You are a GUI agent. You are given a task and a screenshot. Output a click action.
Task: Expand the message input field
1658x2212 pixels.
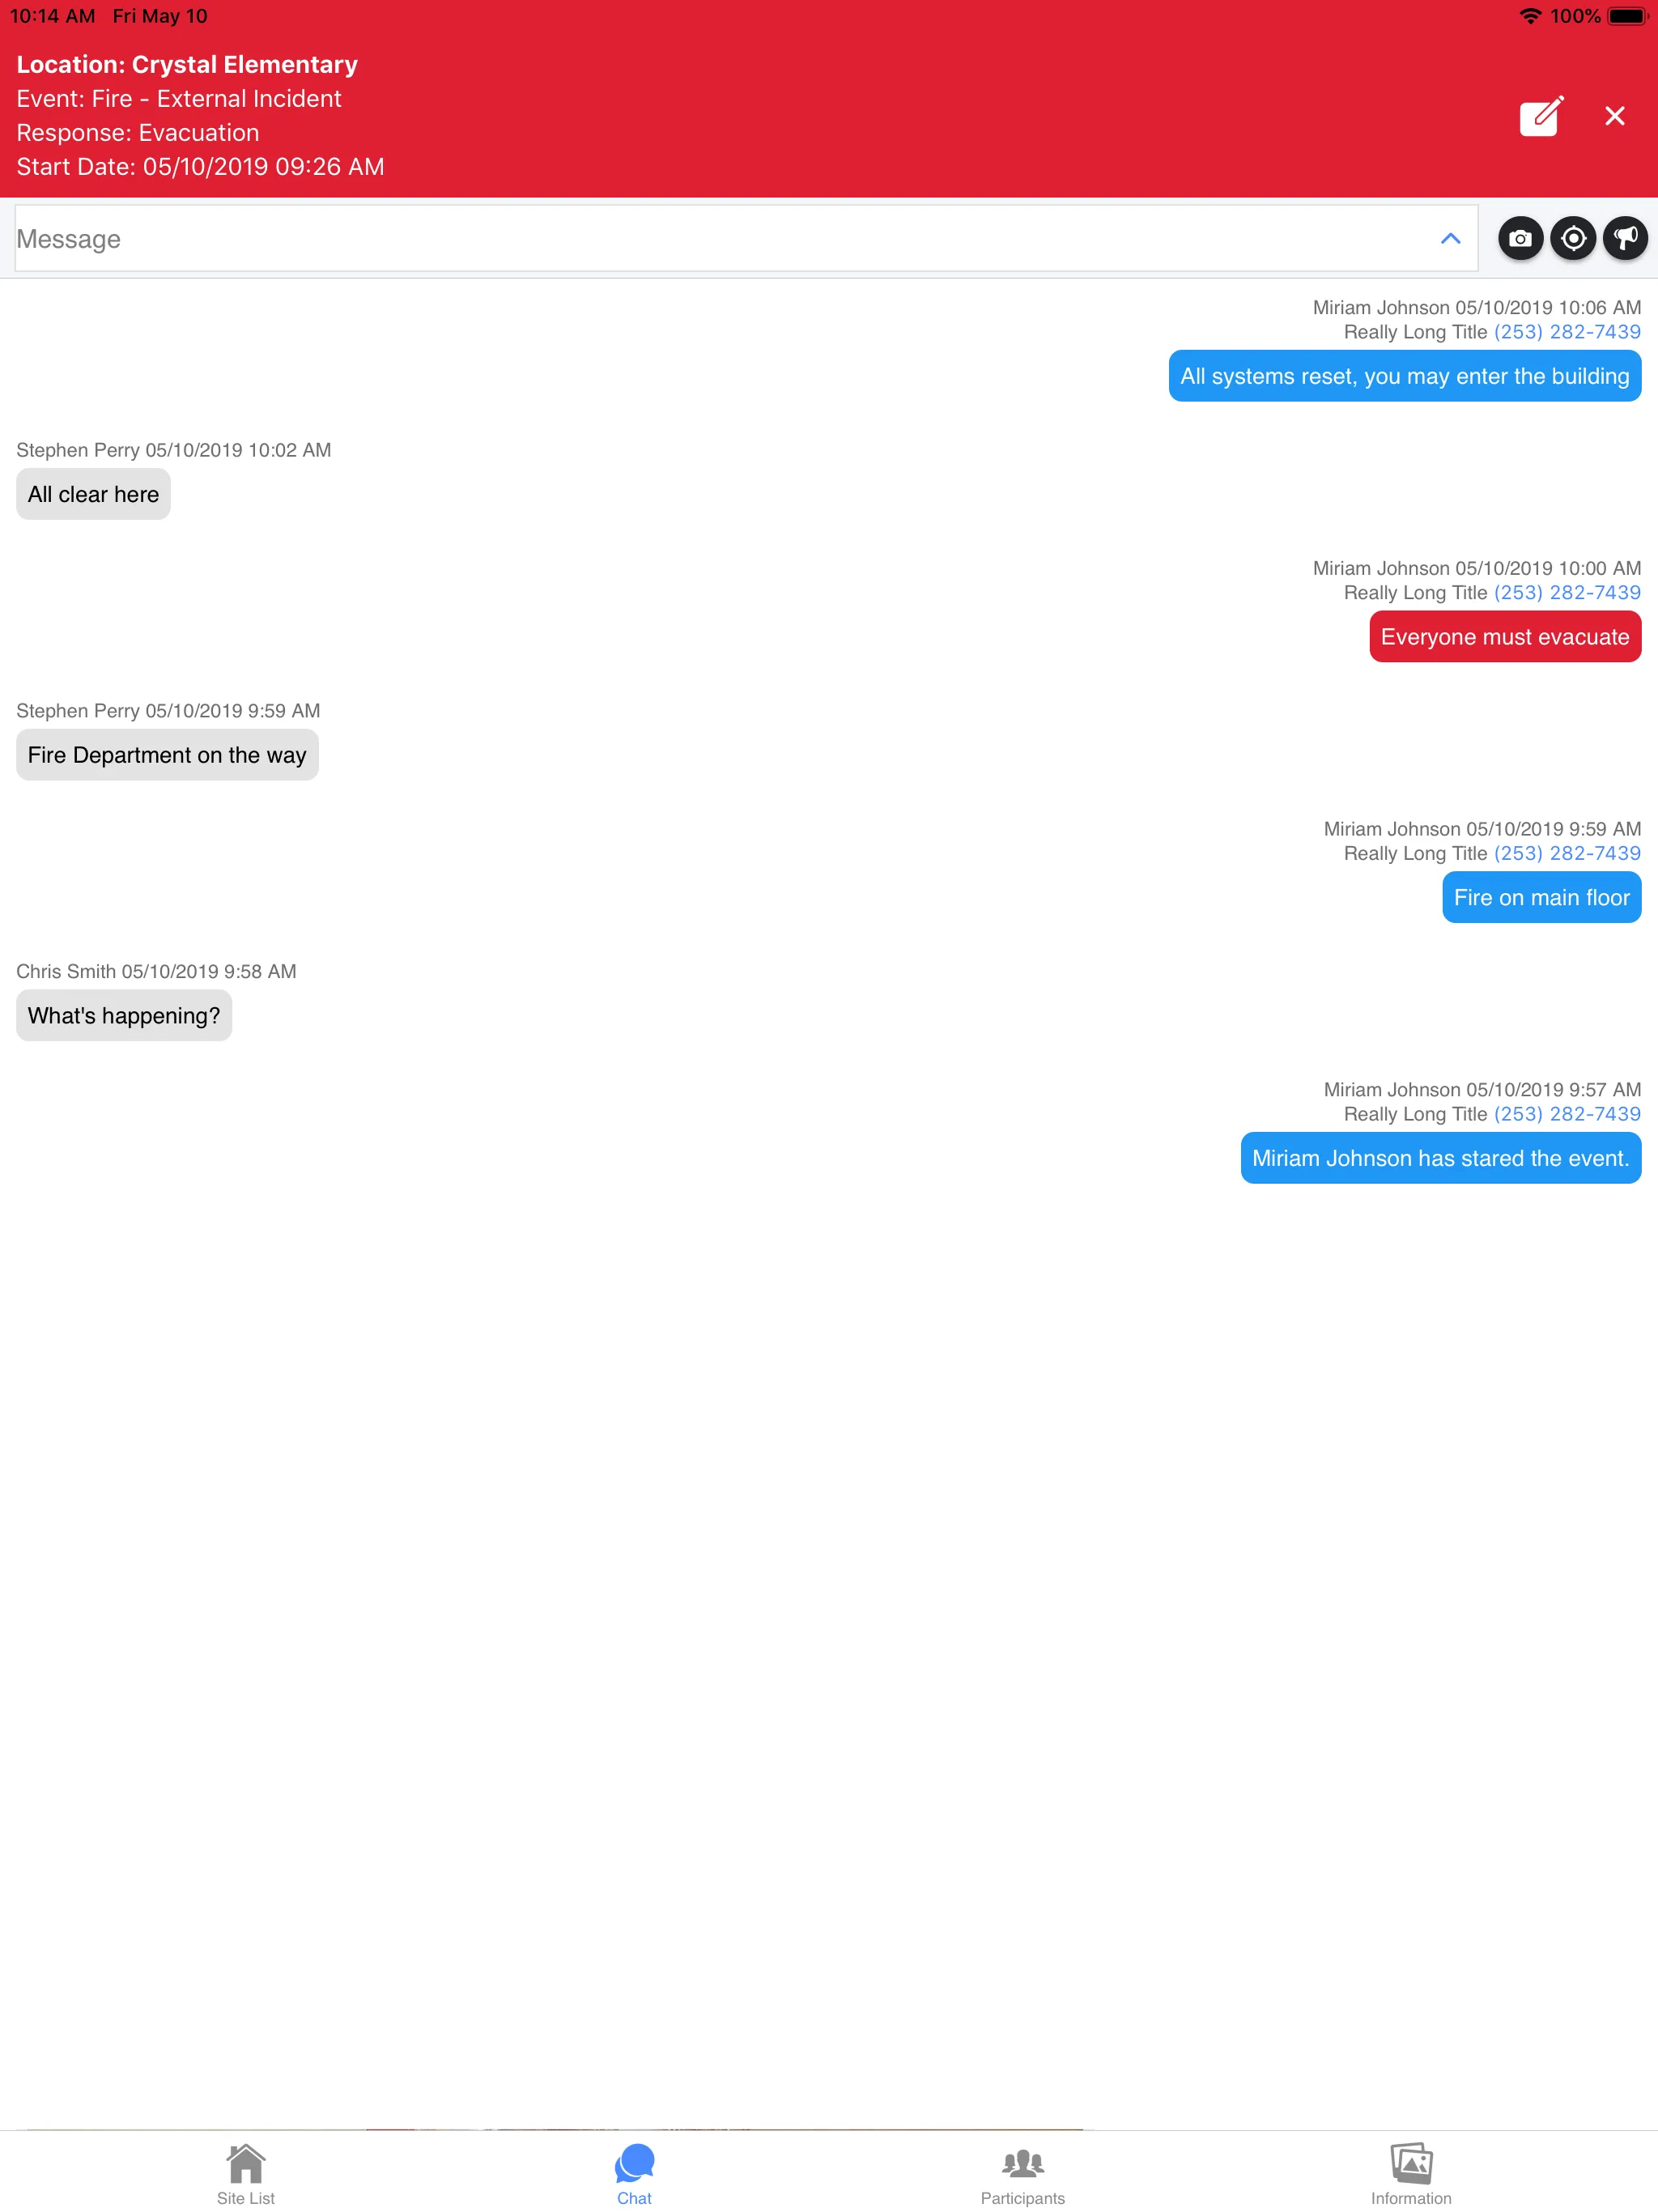(x=1451, y=239)
